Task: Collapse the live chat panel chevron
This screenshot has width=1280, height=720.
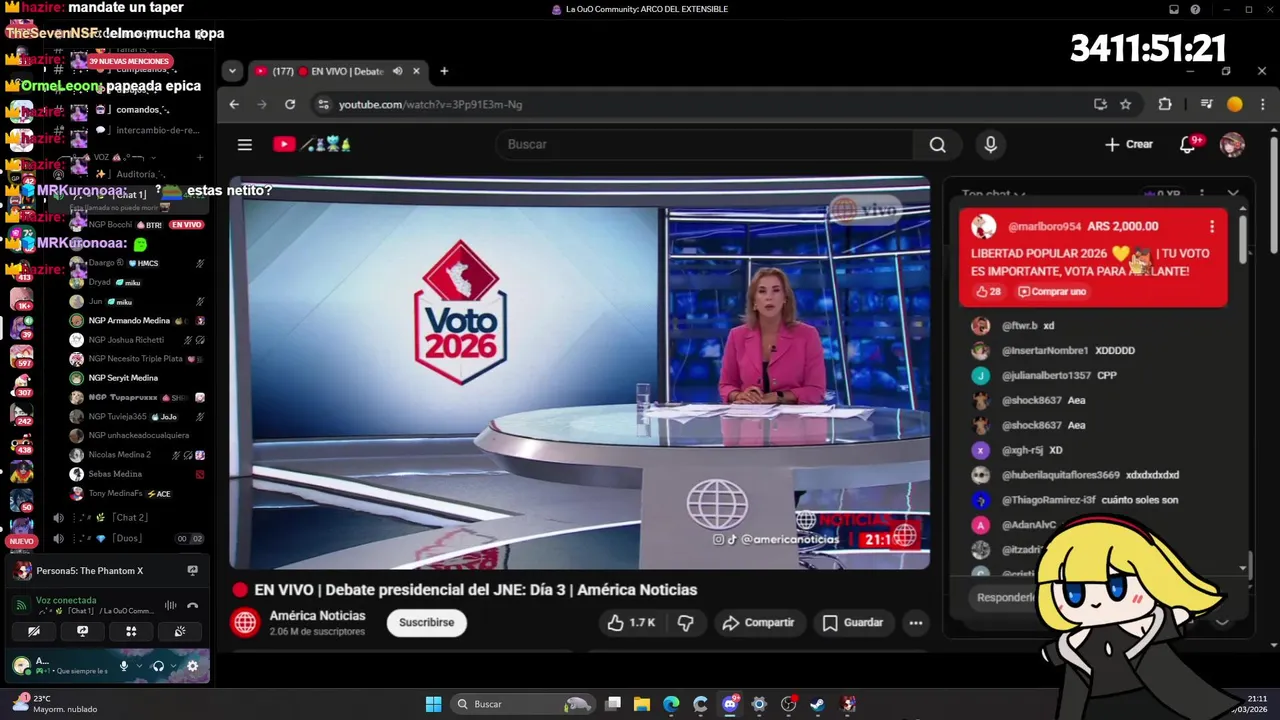Action: coord(1233,195)
